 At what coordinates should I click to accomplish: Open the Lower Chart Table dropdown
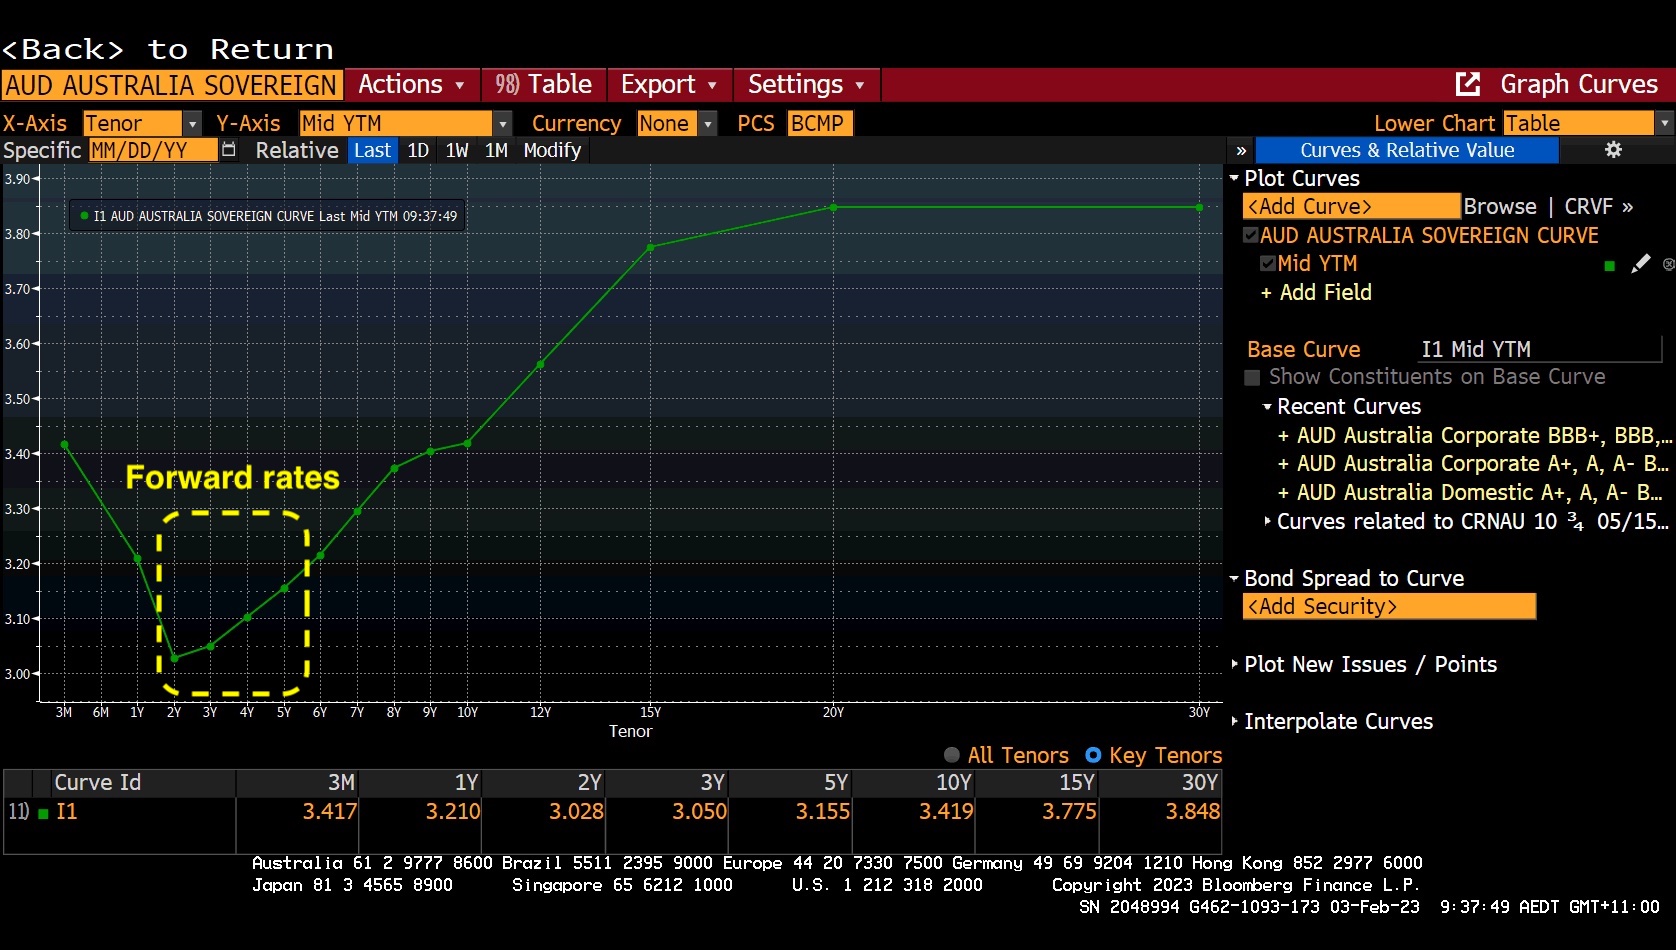pos(1664,123)
